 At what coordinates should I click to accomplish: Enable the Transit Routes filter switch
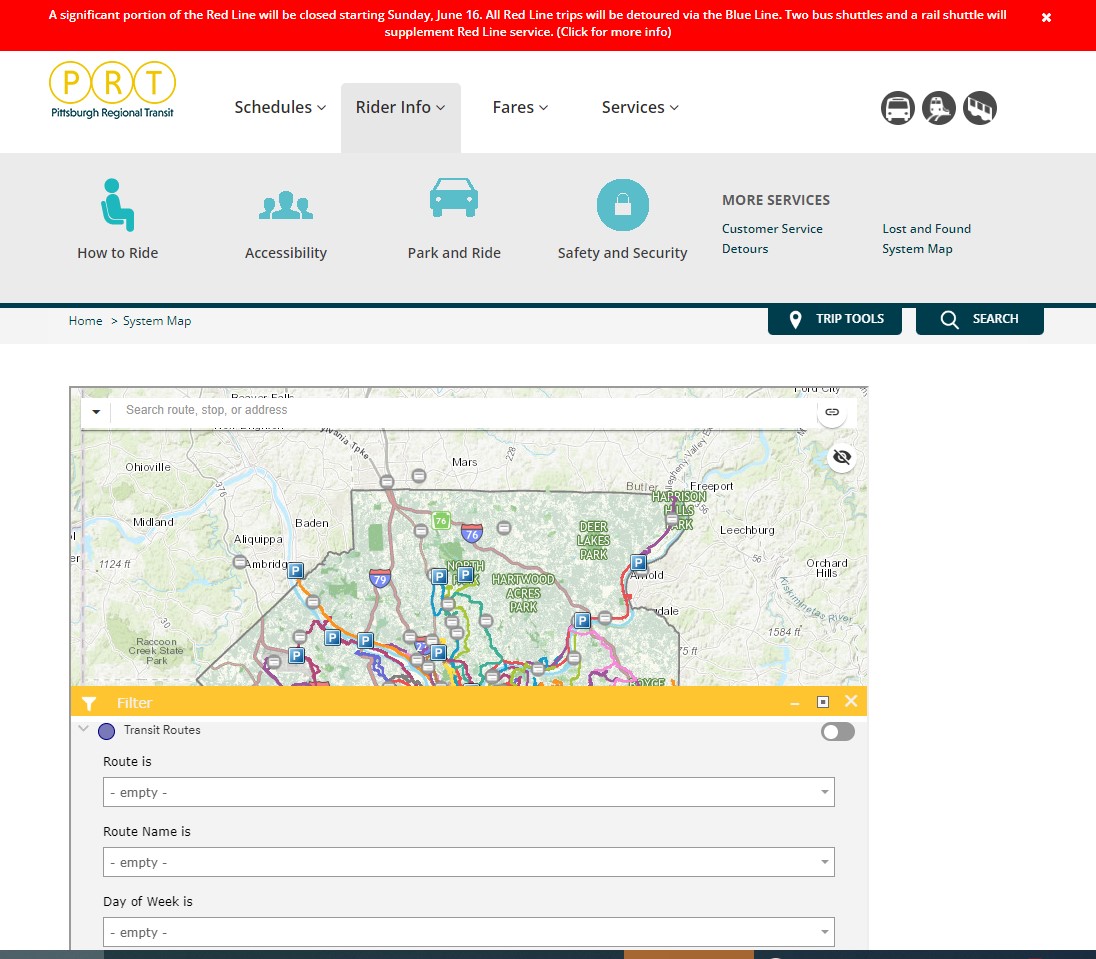tap(837, 731)
